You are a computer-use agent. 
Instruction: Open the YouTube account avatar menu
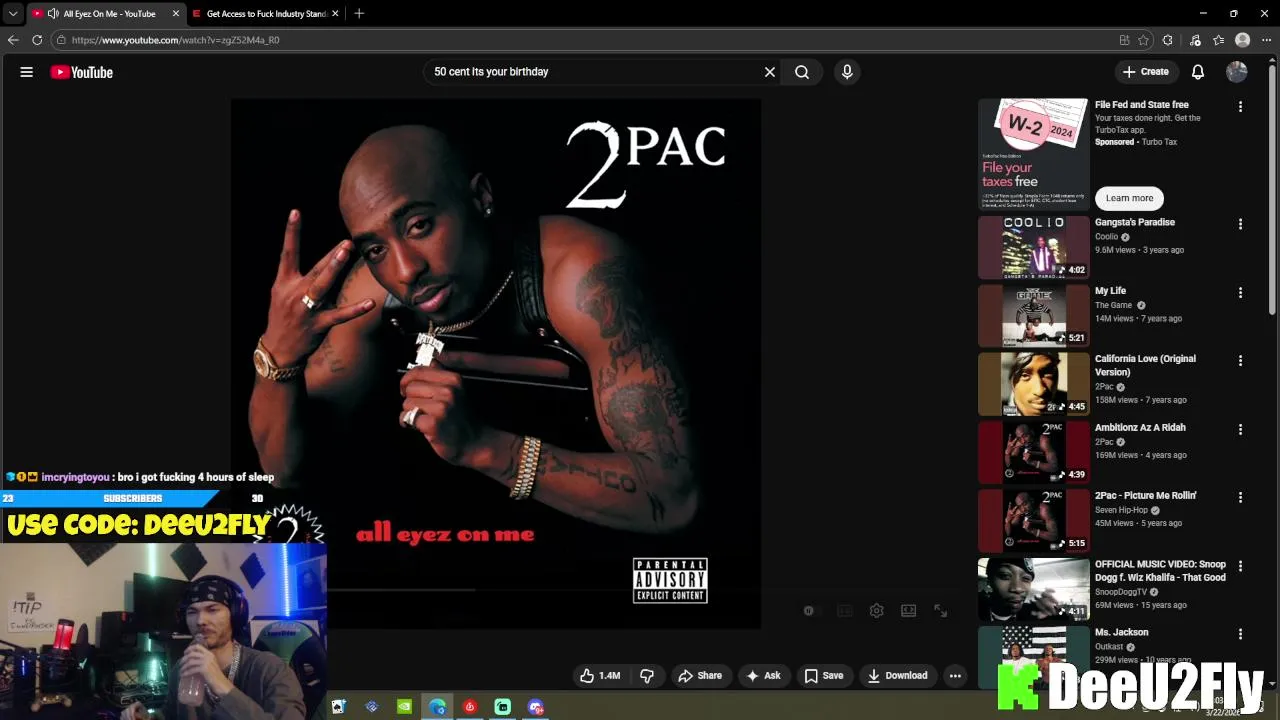click(x=1237, y=72)
